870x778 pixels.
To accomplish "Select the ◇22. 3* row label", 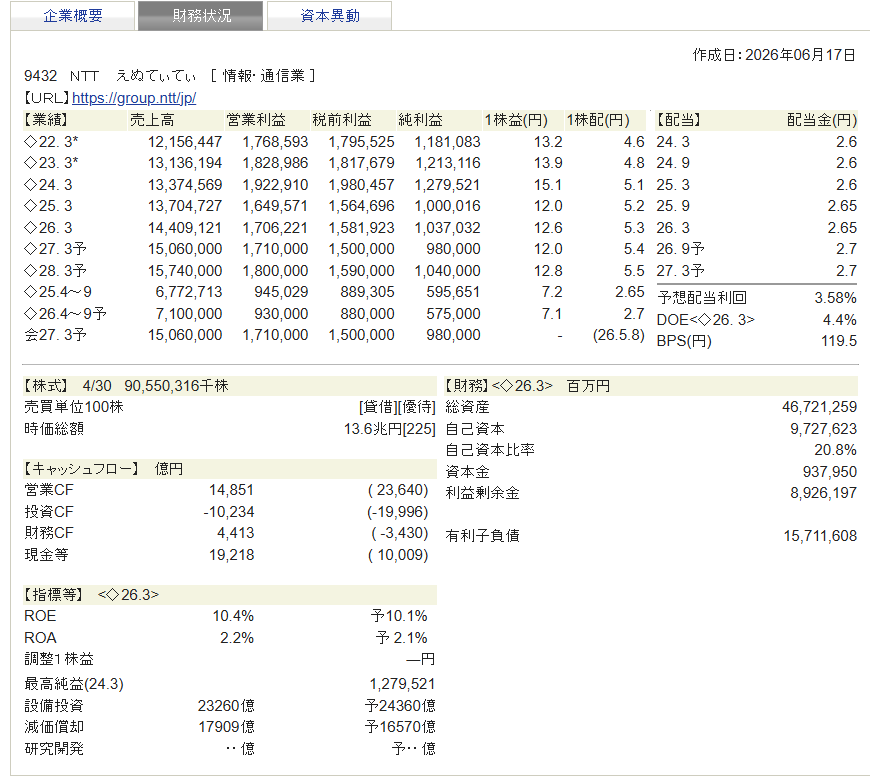I will pyautogui.click(x=51, y=142).
